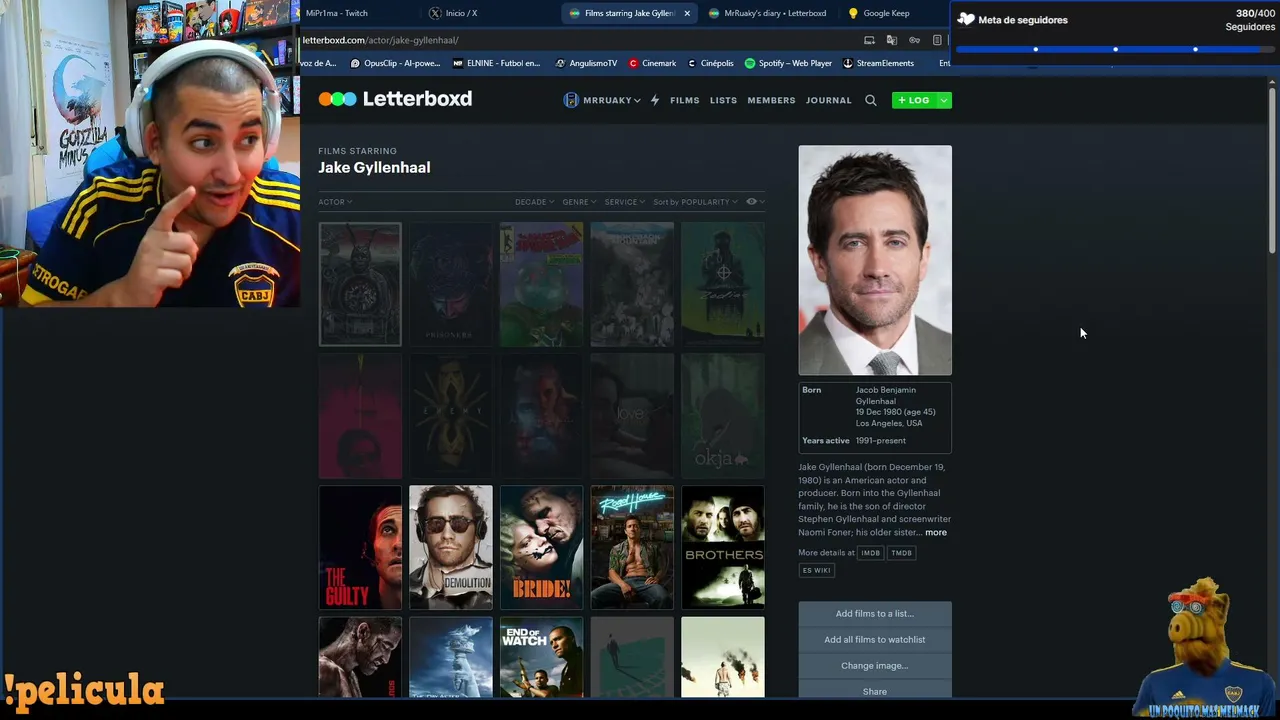The width and height of the screenshot is (1280, 720).
Task: Expand the biography with the more link
Action: pyautogui.click(x=935, y=532)
